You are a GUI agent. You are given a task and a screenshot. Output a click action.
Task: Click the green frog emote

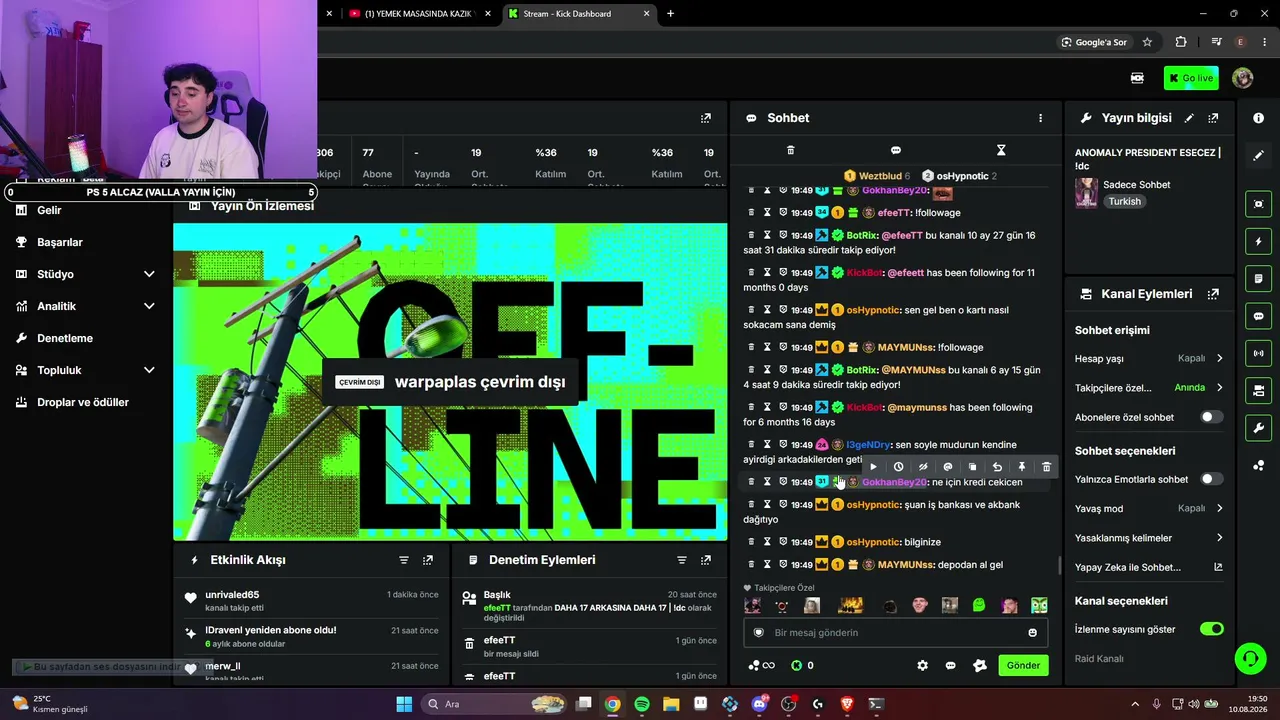coord(979,605)
